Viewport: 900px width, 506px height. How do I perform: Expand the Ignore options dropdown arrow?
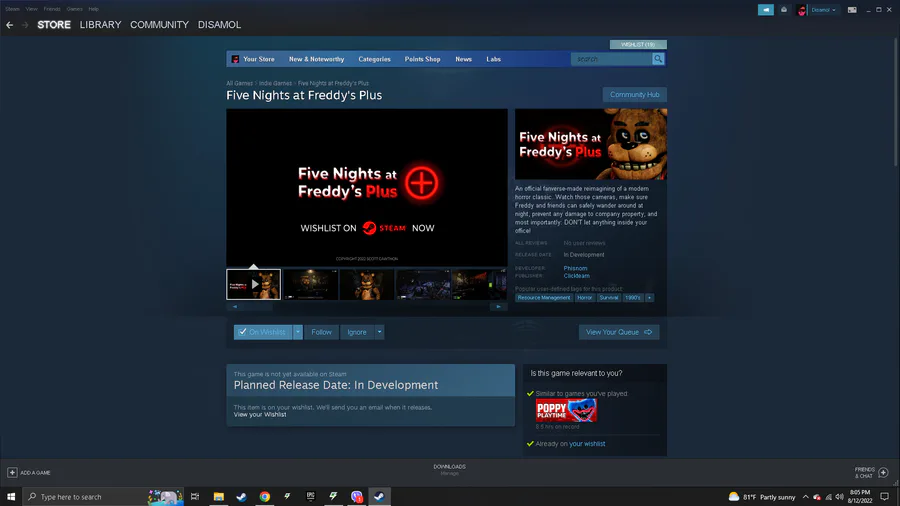pyautogui.click(x=379, y=332)
